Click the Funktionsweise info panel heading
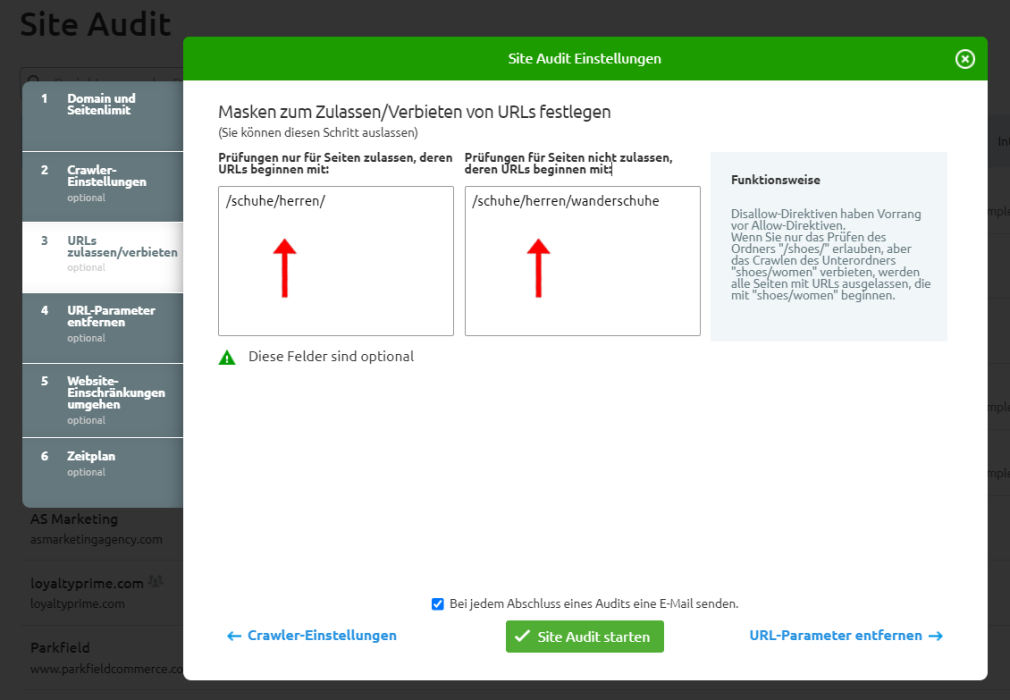Screen dimensions: 1010x700 [x=775, y=181]
